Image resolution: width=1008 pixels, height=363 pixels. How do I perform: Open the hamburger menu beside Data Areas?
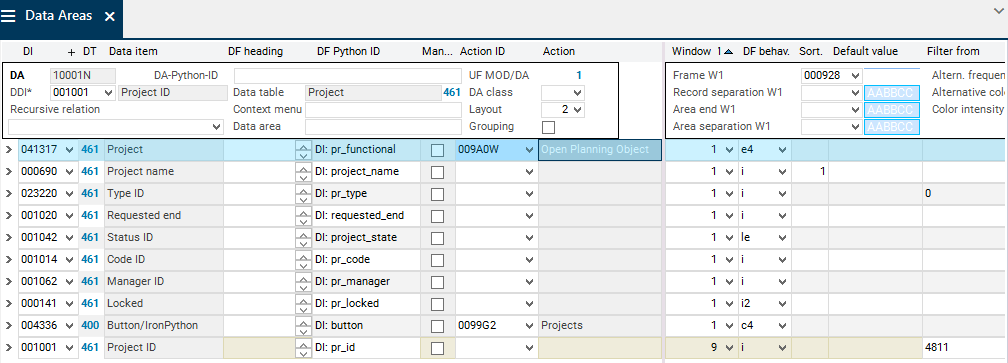(x=8, y=16)
